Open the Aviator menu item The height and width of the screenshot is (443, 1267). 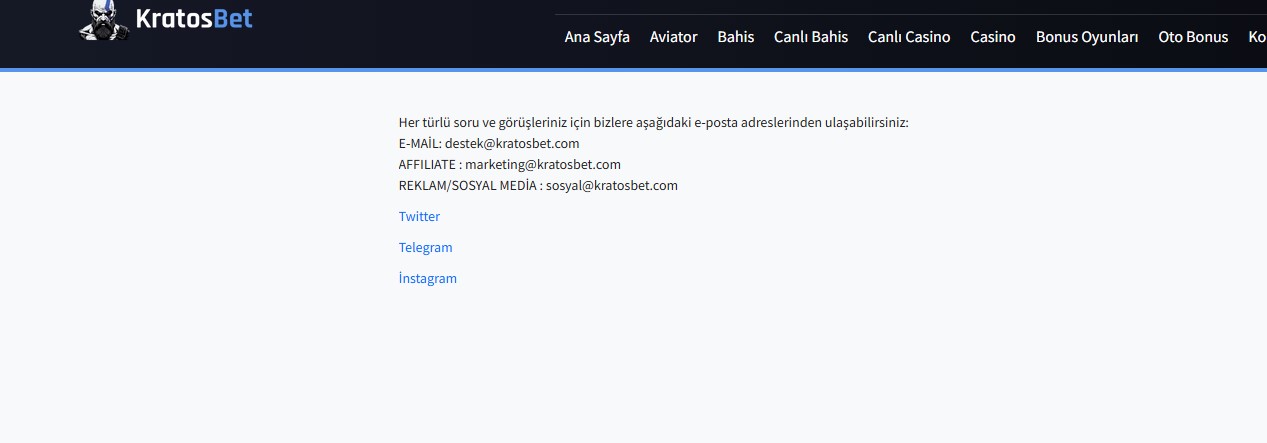[673, 37]
